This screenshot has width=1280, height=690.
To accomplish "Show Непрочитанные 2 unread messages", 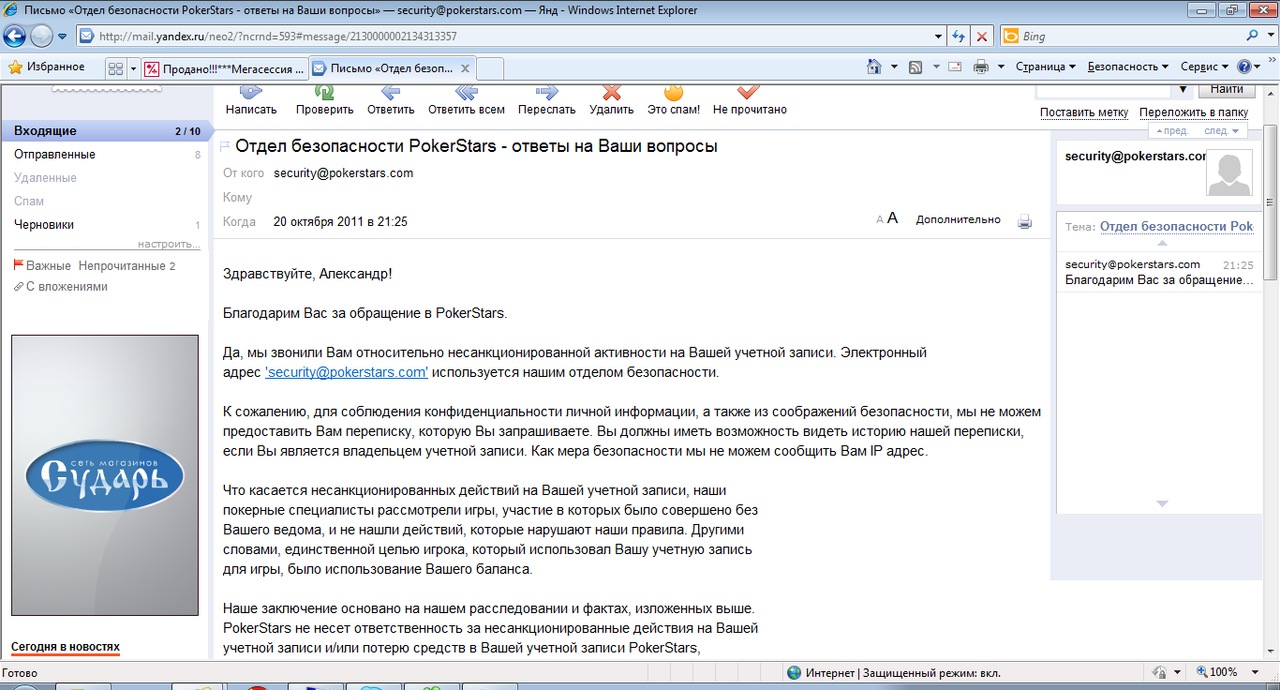I will 127,266.
